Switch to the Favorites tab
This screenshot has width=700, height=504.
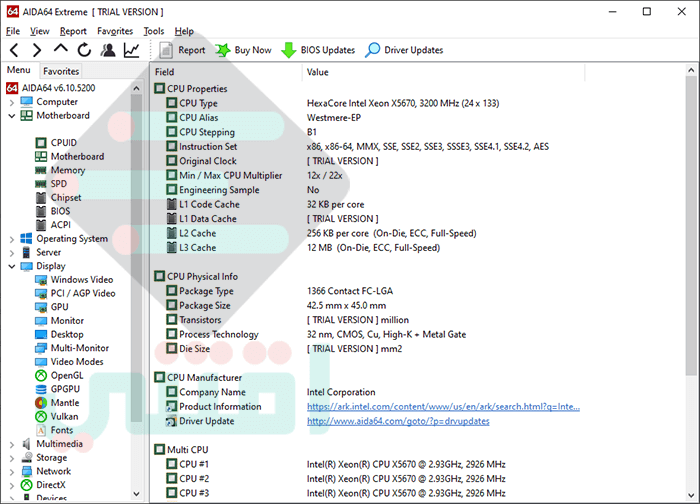pos(61,71)
